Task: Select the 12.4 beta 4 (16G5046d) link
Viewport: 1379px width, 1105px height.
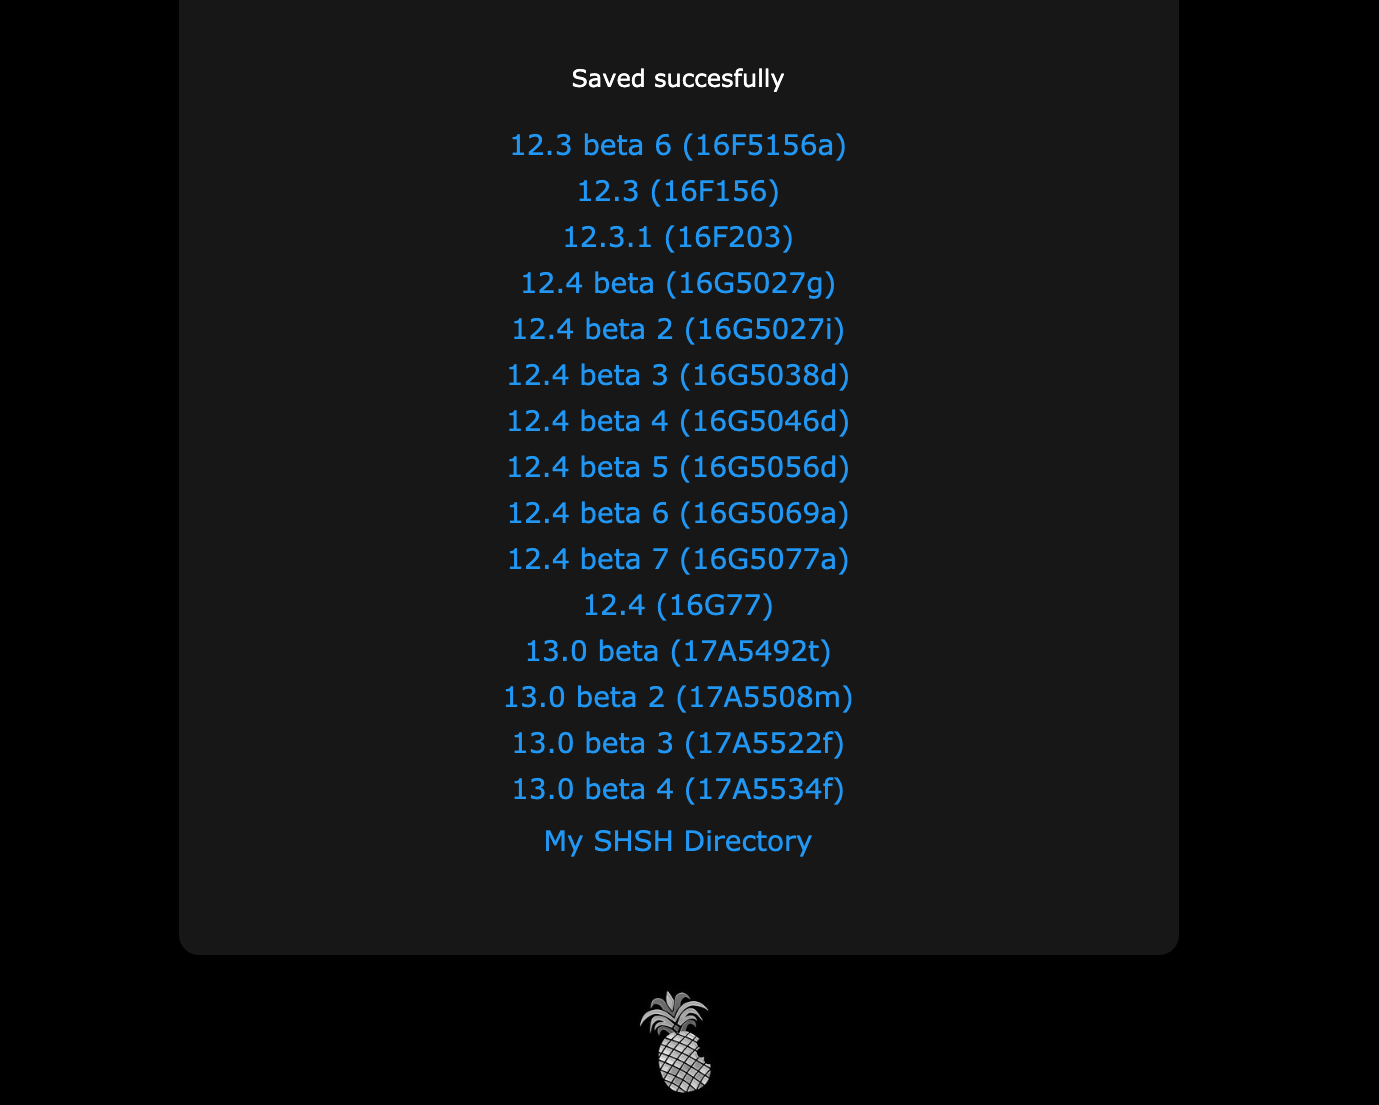Action: click(x=678, y=422)
